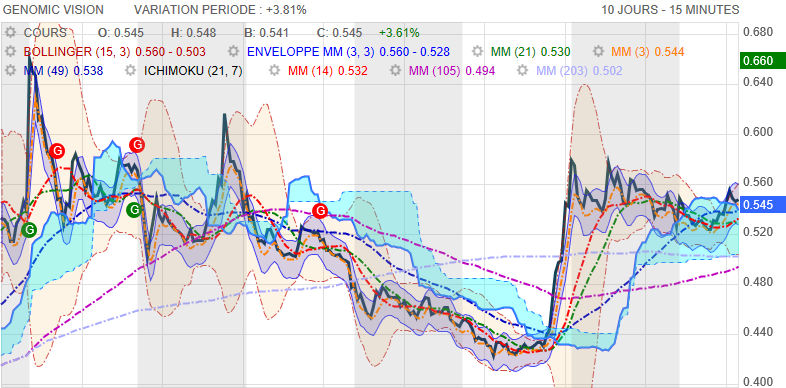Image resolution: width=786 pixels, height=388 pixels.
Task: Open settings gear for COURS indicator
Action: click(x=10, y=33)
